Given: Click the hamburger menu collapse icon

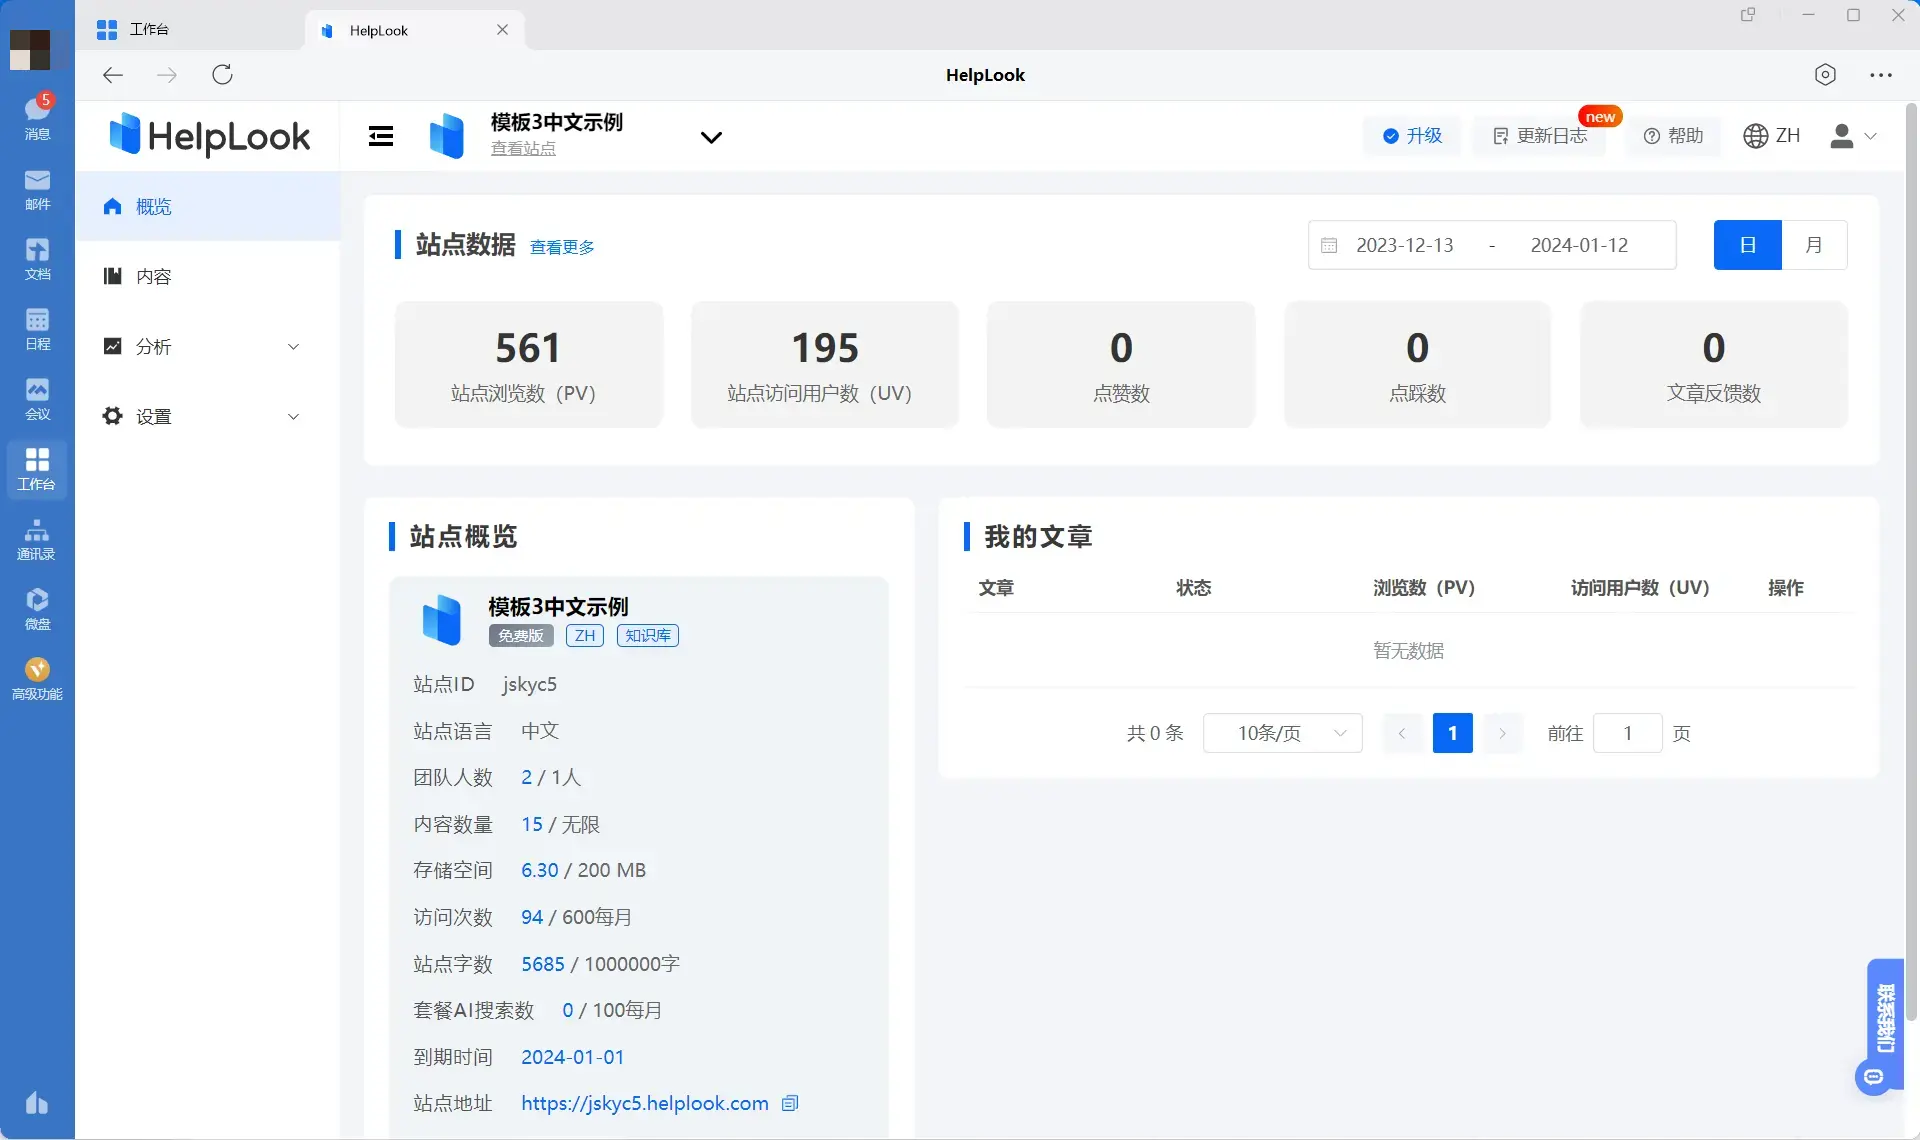Looking at the screenshot, I should [x=381, y=136].
